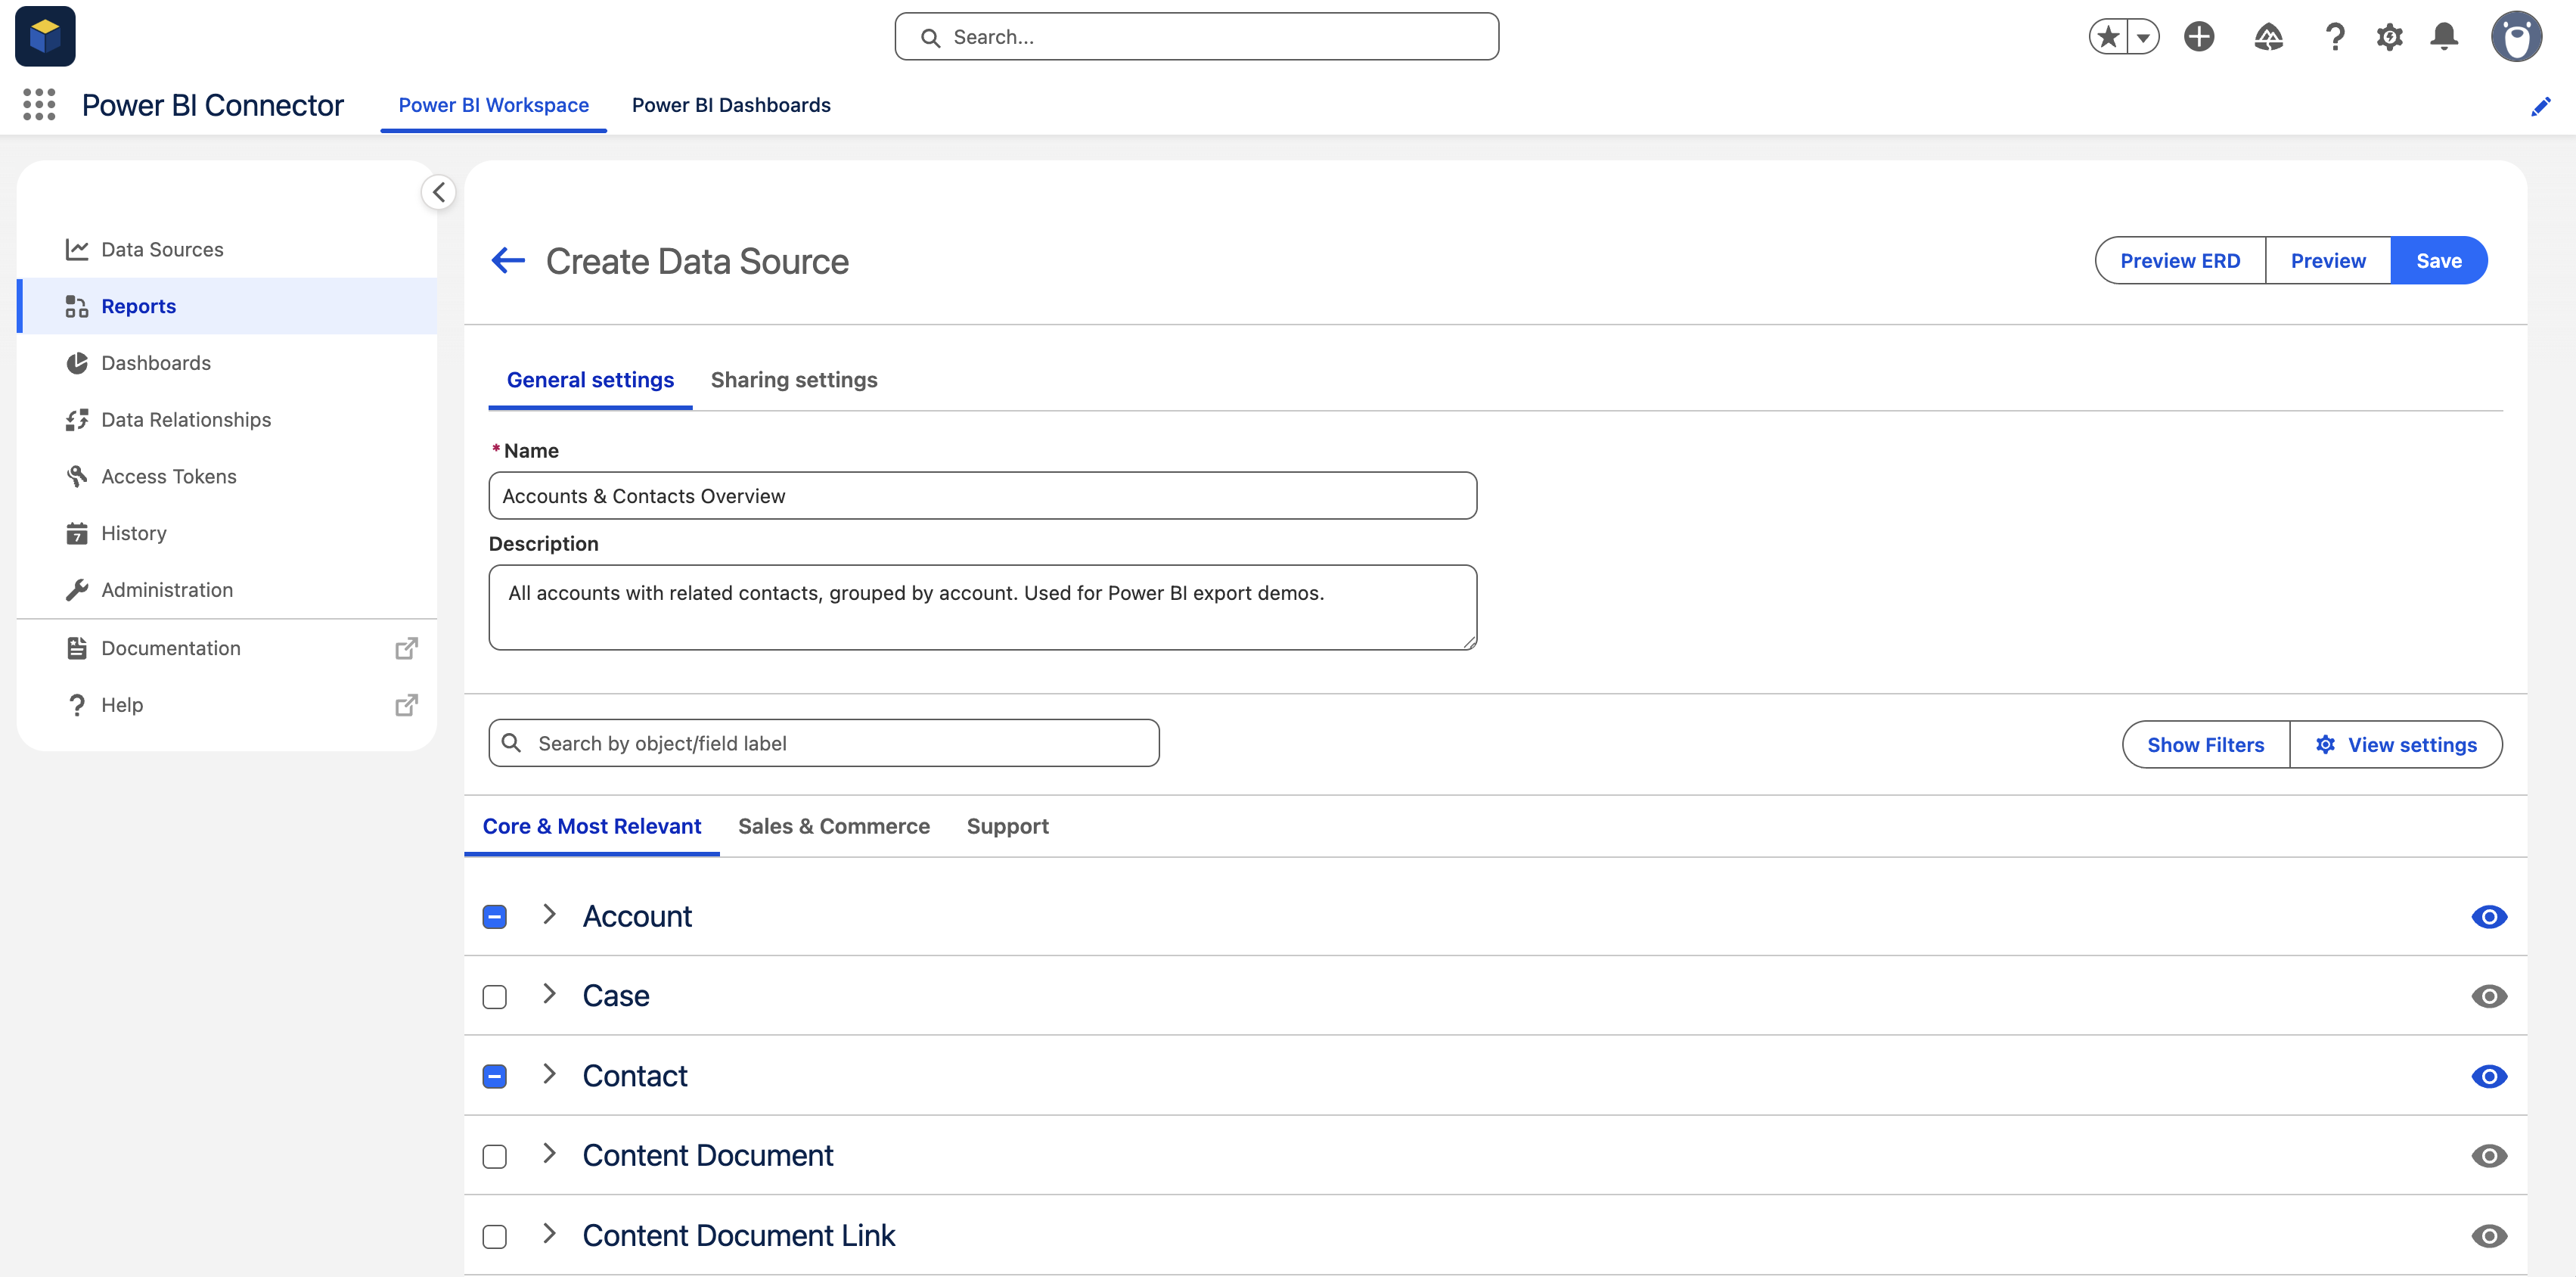Select the Core & Most Relevant tab
This screenshot has width=2576, height=1277.
point(592,826)
